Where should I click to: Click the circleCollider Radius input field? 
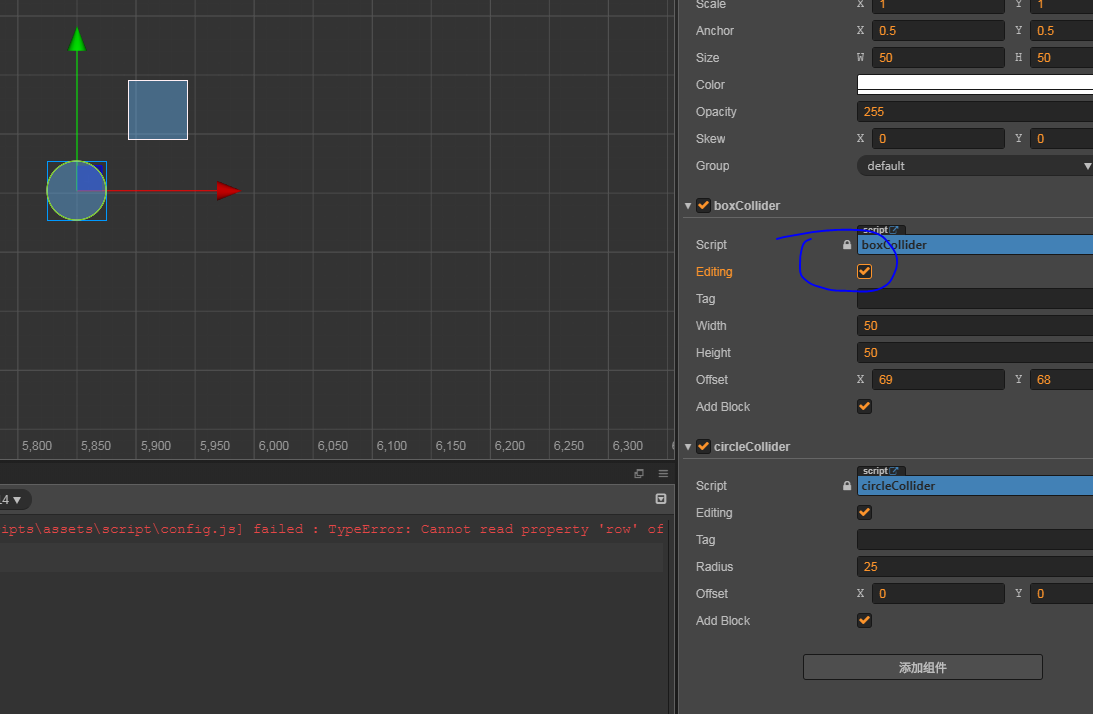pos(974,567)
